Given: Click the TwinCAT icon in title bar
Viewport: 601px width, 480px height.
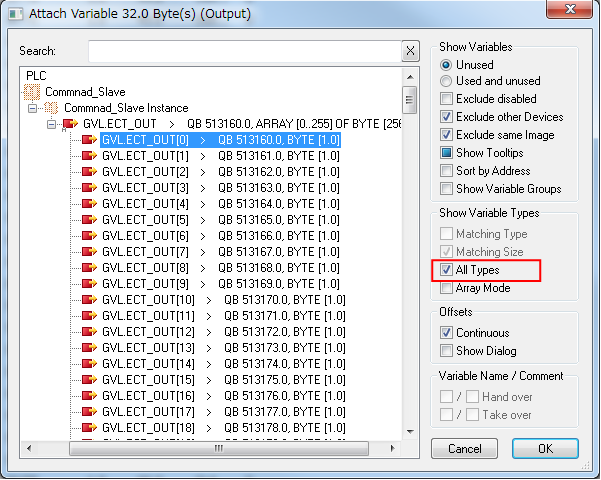Looking at the screenshot, I should pos(14,13).
